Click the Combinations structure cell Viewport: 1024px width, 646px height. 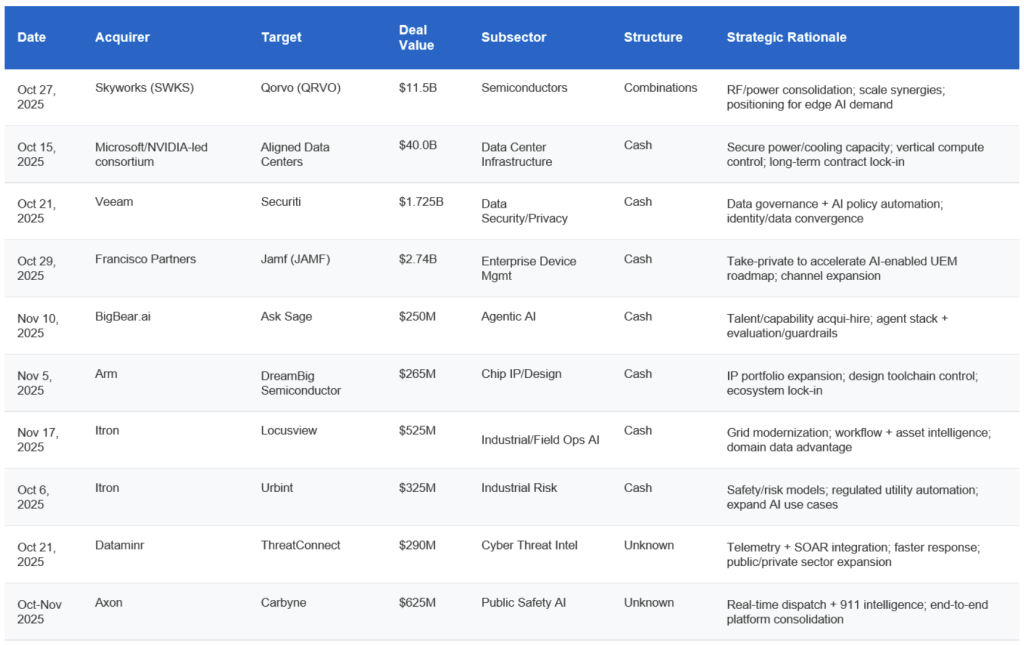(x=660, y=88)
